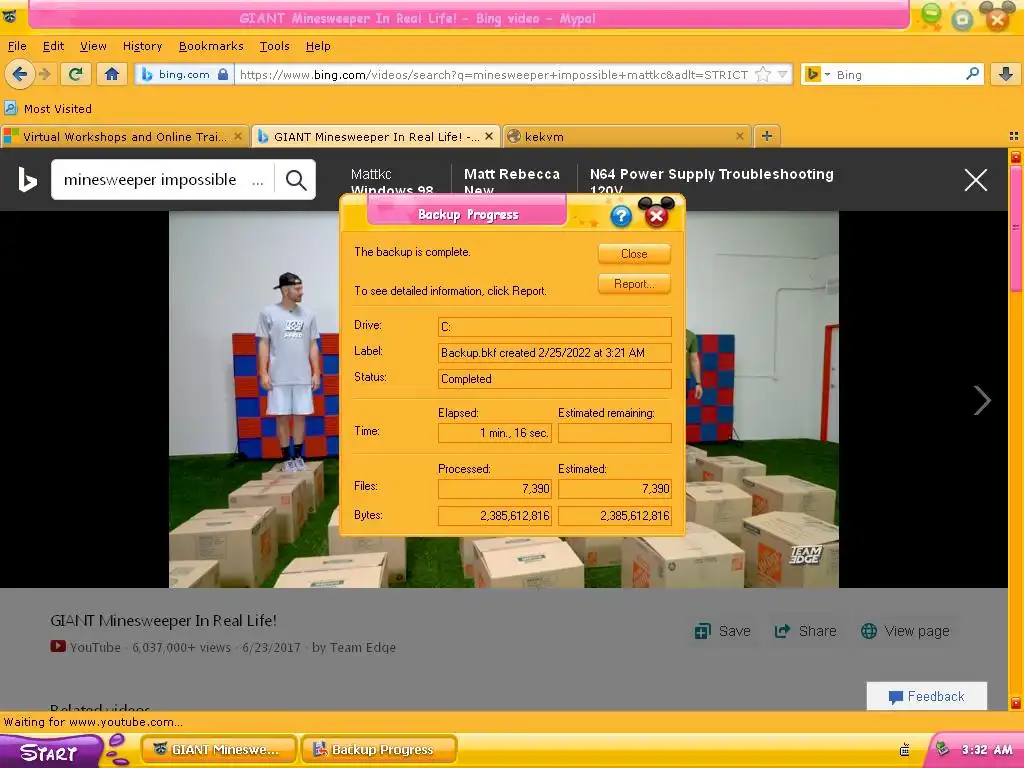Open the Edit menu
The height and width of the screenshot is (768, 1024).
pyautogui.click(x=53, y=46)
